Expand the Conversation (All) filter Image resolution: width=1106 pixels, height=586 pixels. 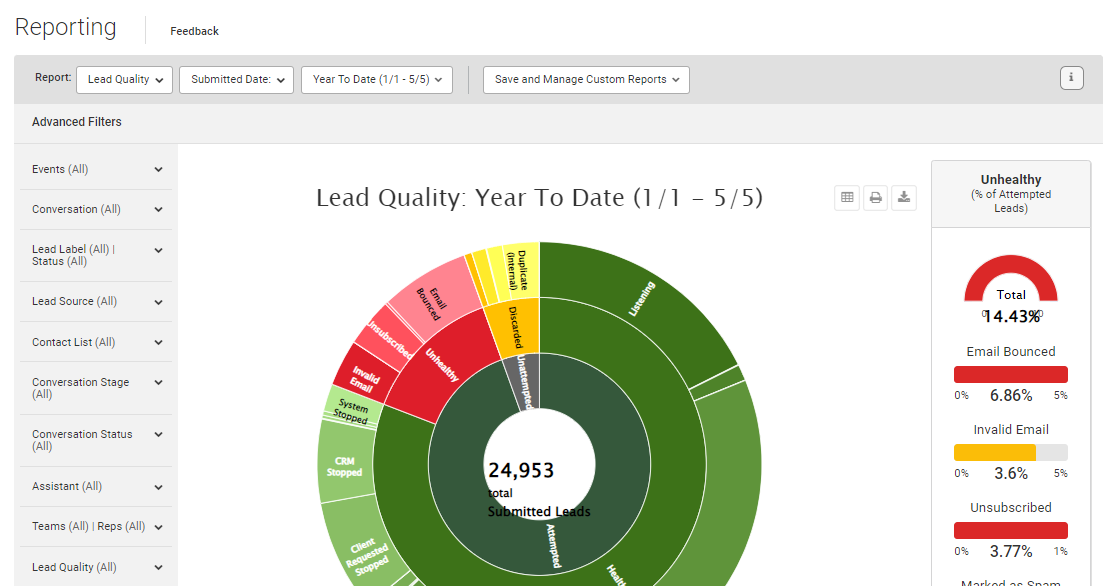(96, 209)
